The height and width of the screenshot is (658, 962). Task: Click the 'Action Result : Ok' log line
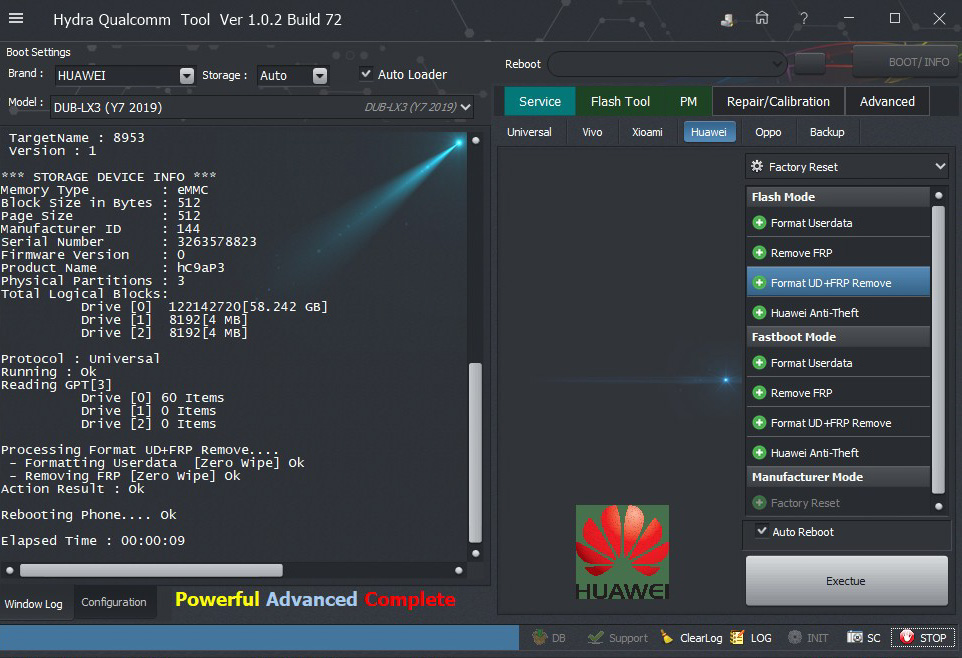[72, 489]
